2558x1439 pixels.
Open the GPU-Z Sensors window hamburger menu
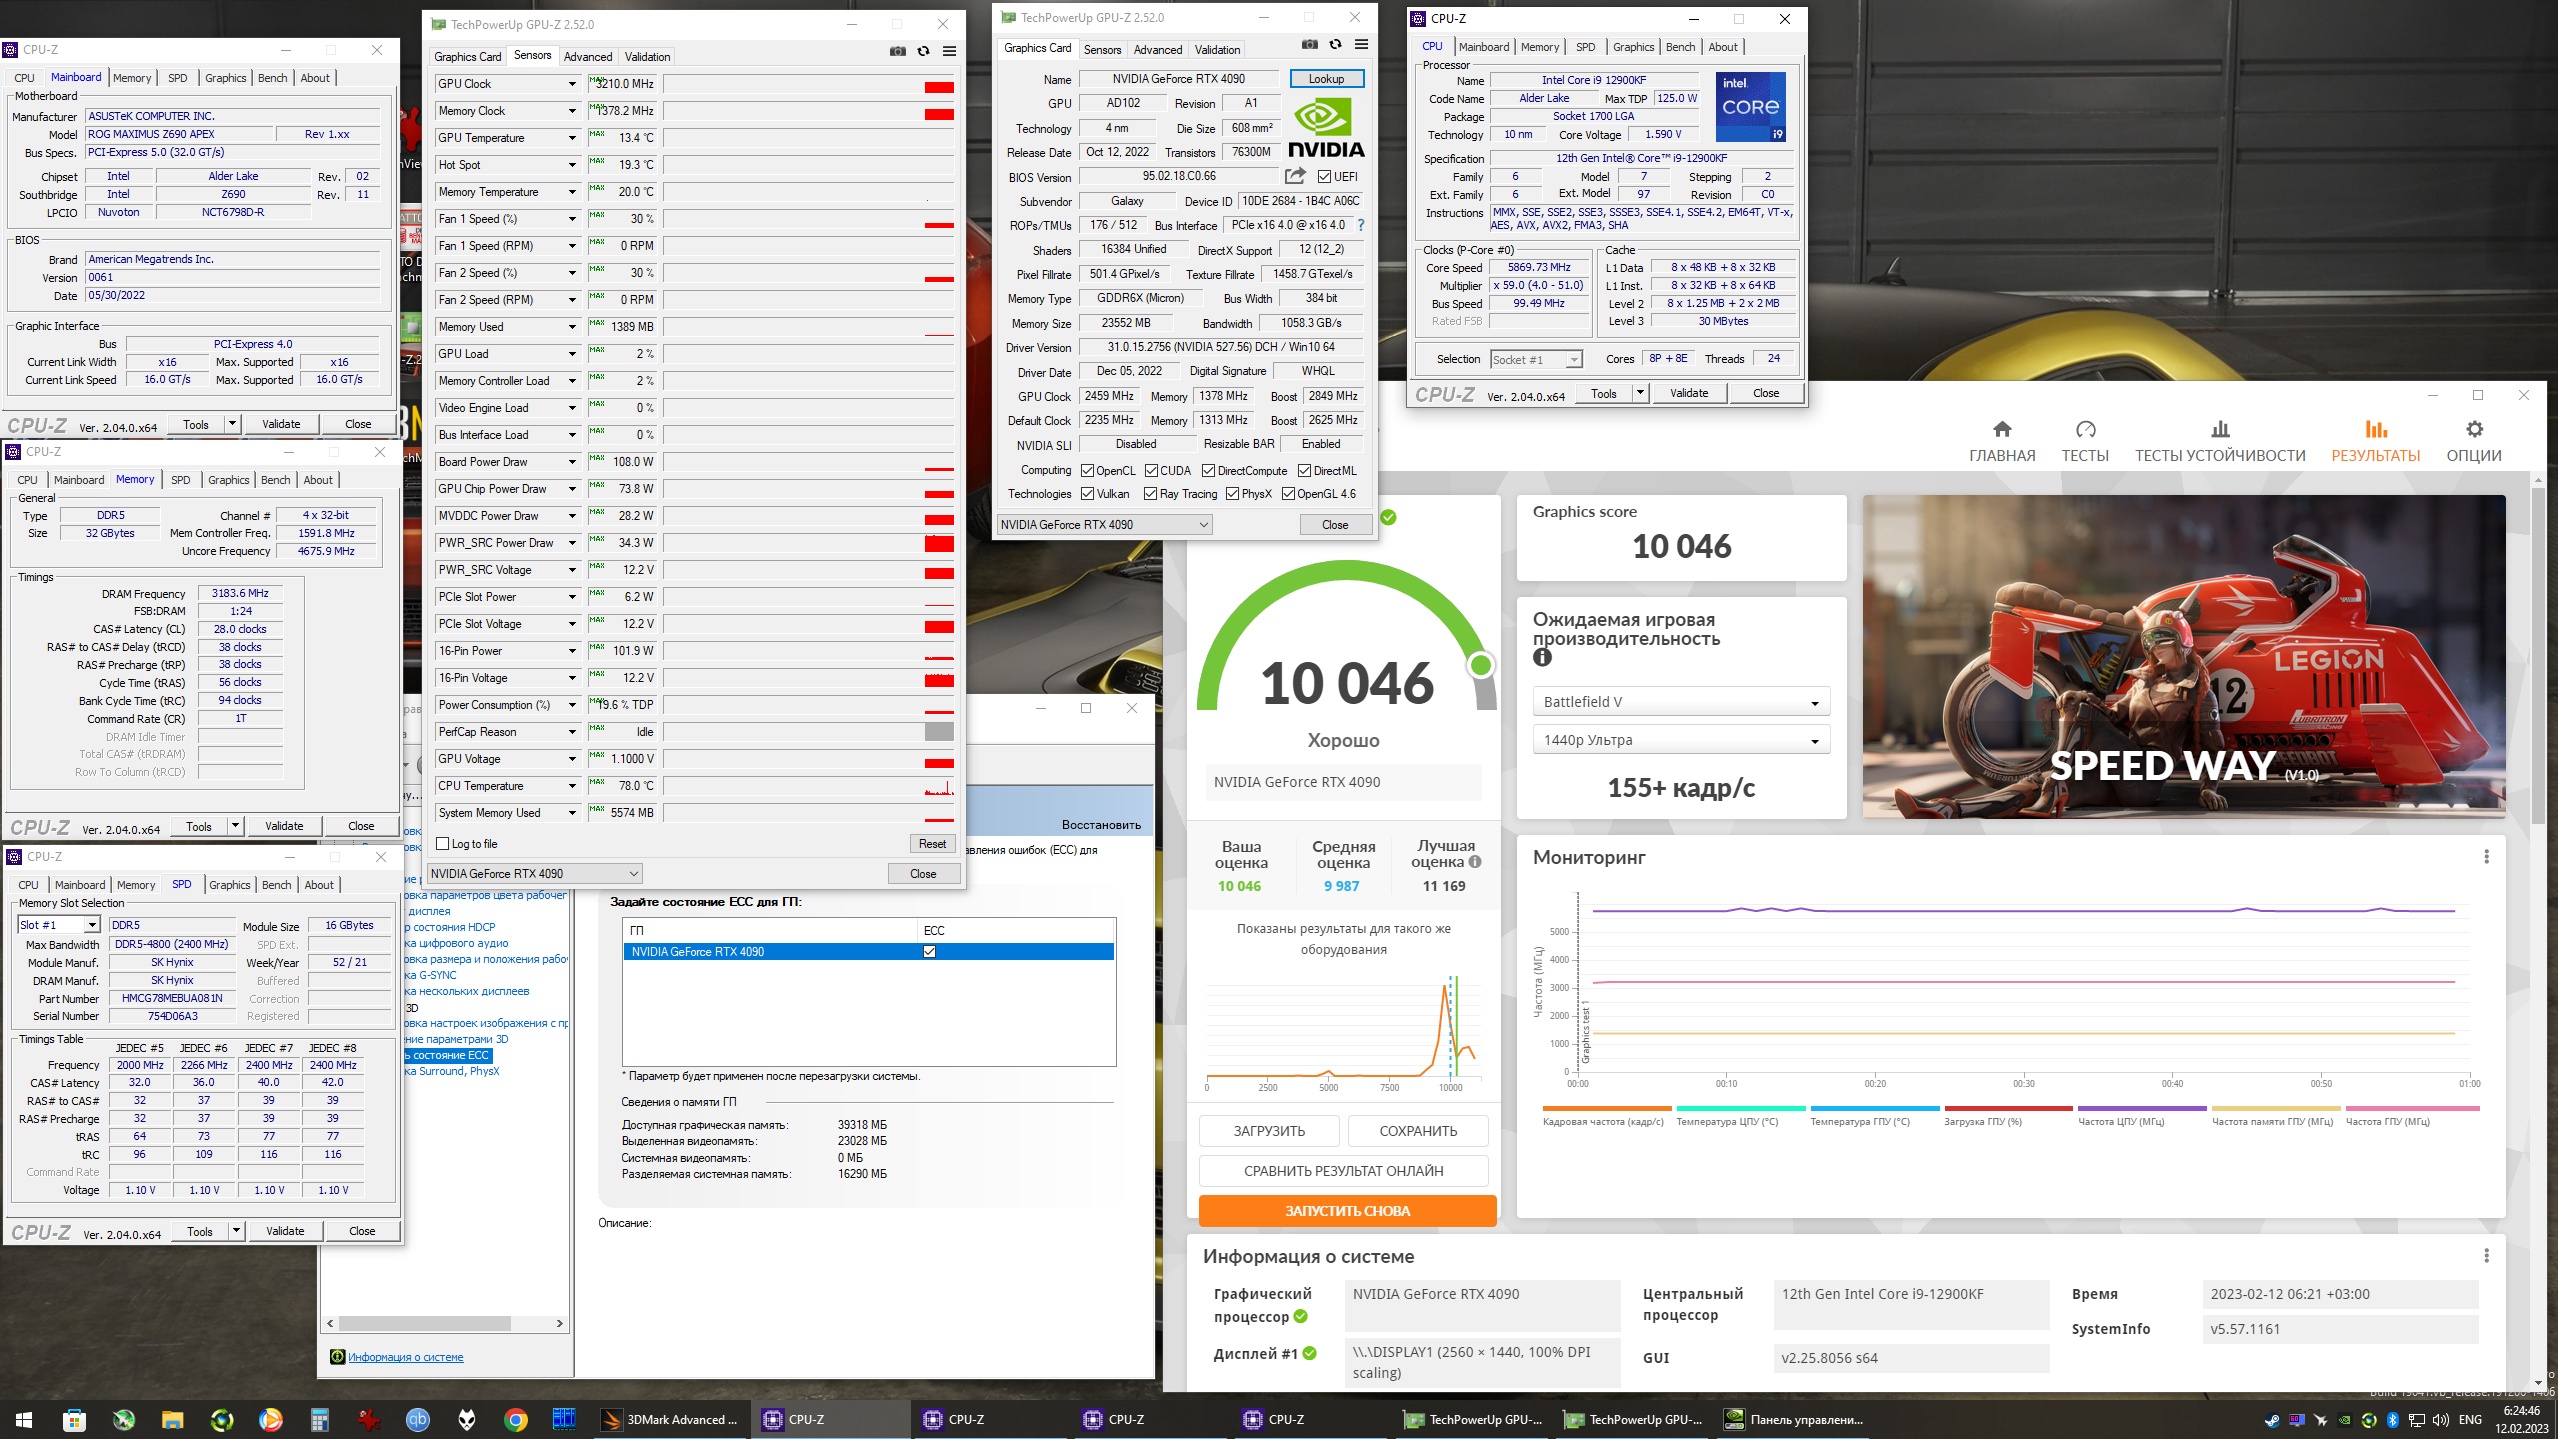click(x=949, y=51)
